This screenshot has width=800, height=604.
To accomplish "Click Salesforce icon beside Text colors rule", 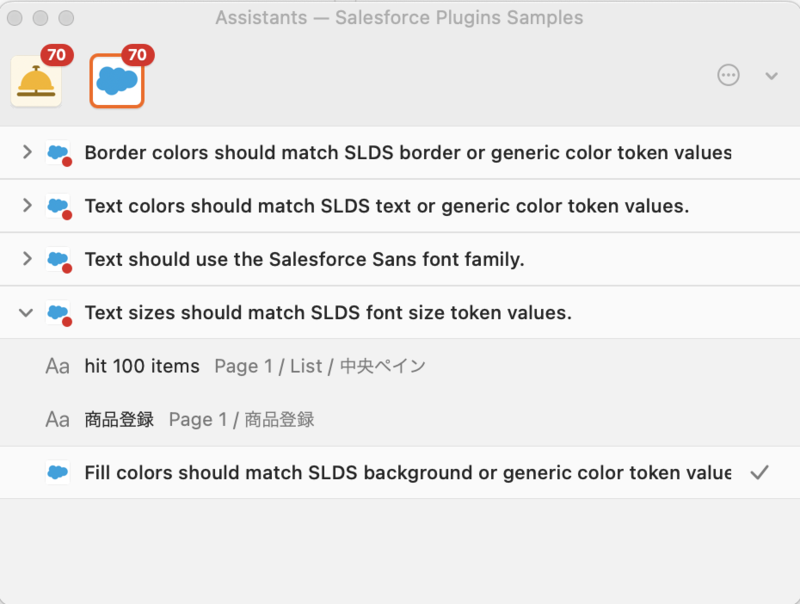I will 58,206.
